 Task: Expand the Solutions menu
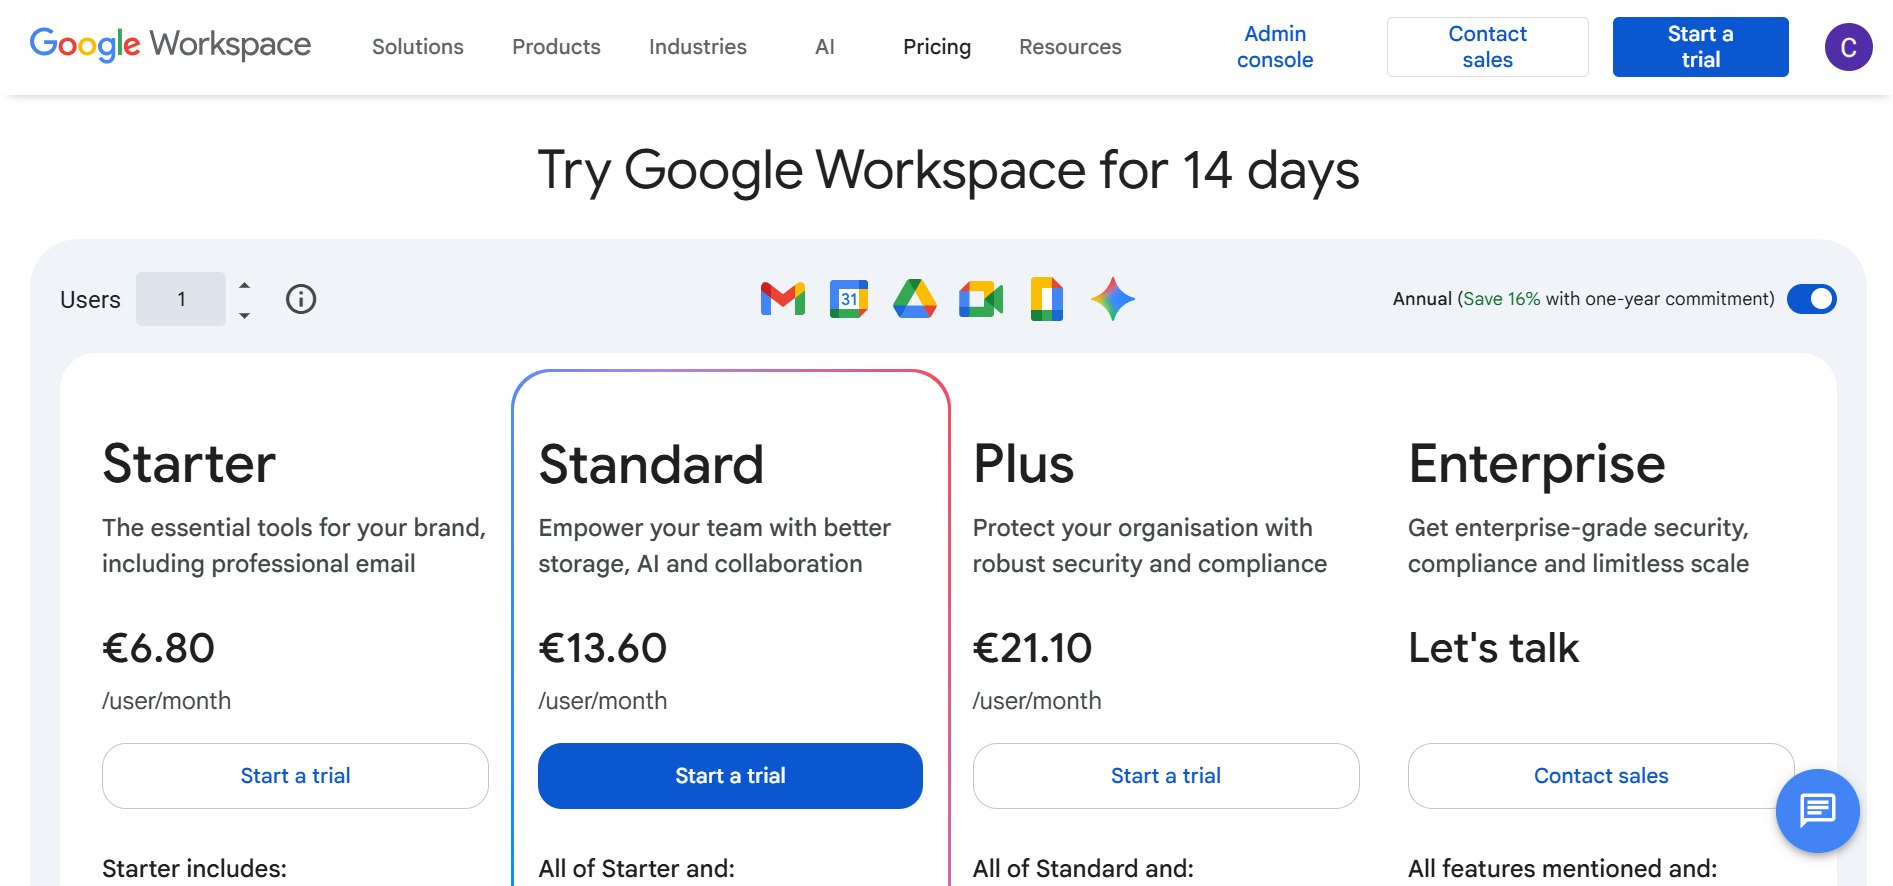(418, 47)
